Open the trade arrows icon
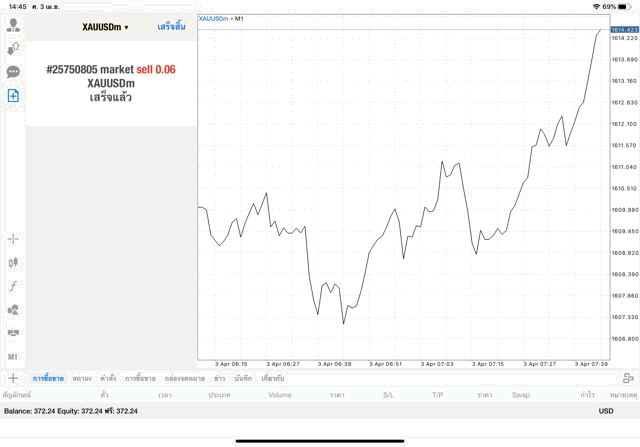 click(x=13, y=49)
